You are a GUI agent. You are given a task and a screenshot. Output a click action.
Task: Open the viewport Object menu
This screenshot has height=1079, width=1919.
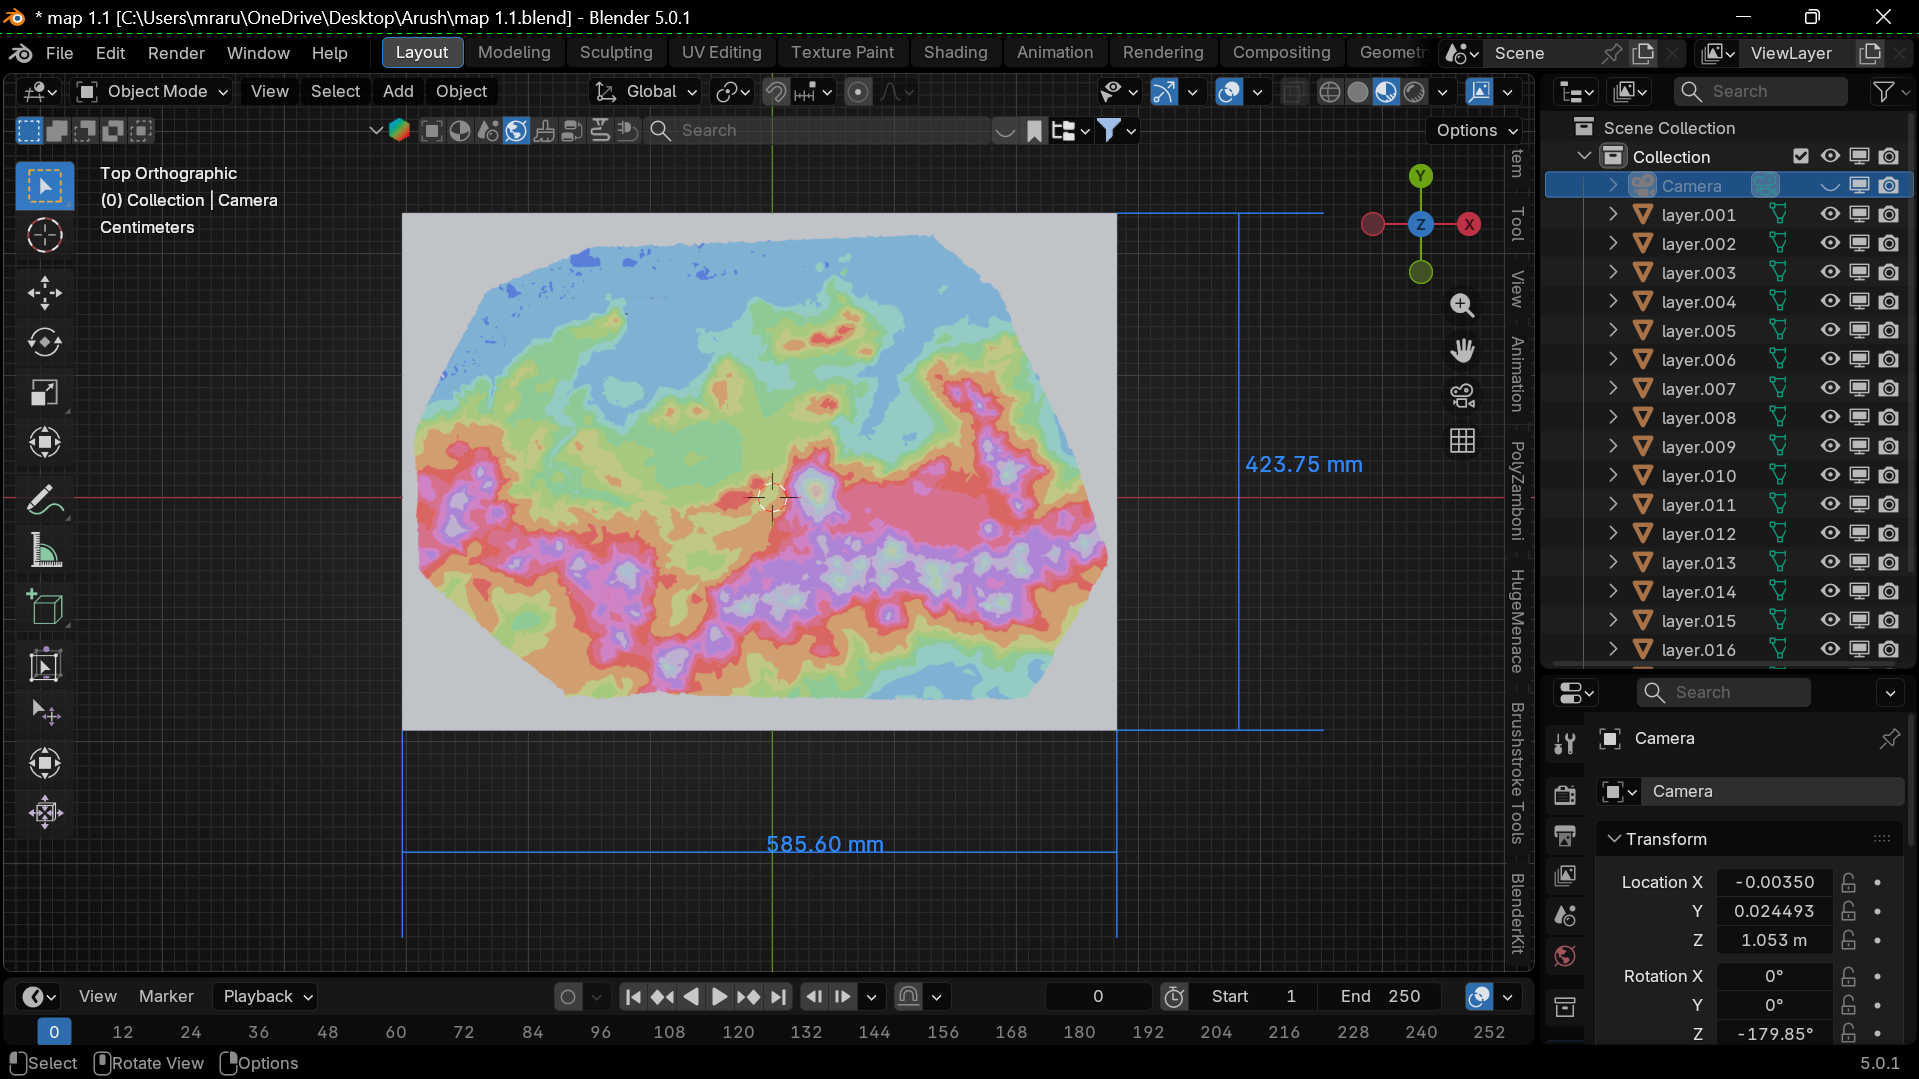[461, 92]
